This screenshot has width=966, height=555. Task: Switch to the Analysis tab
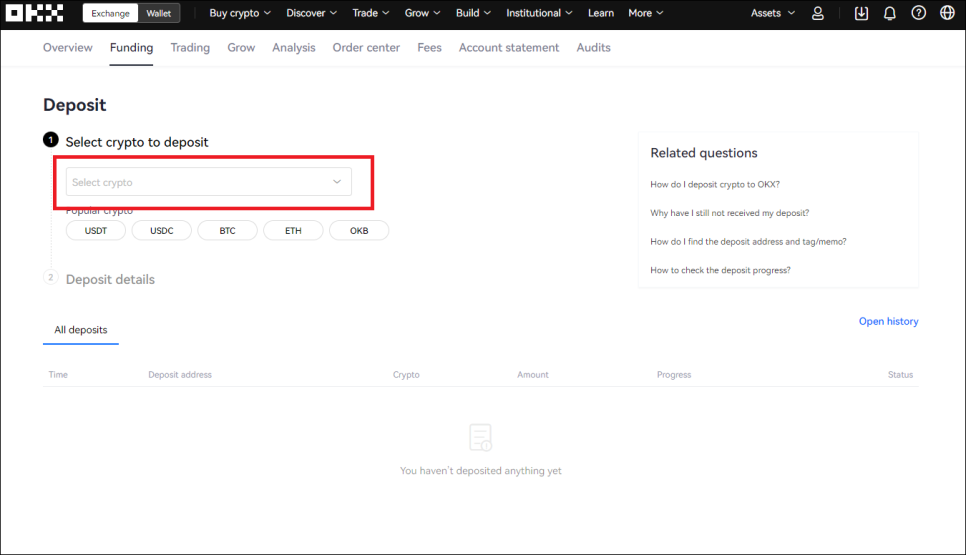[293, 47]
